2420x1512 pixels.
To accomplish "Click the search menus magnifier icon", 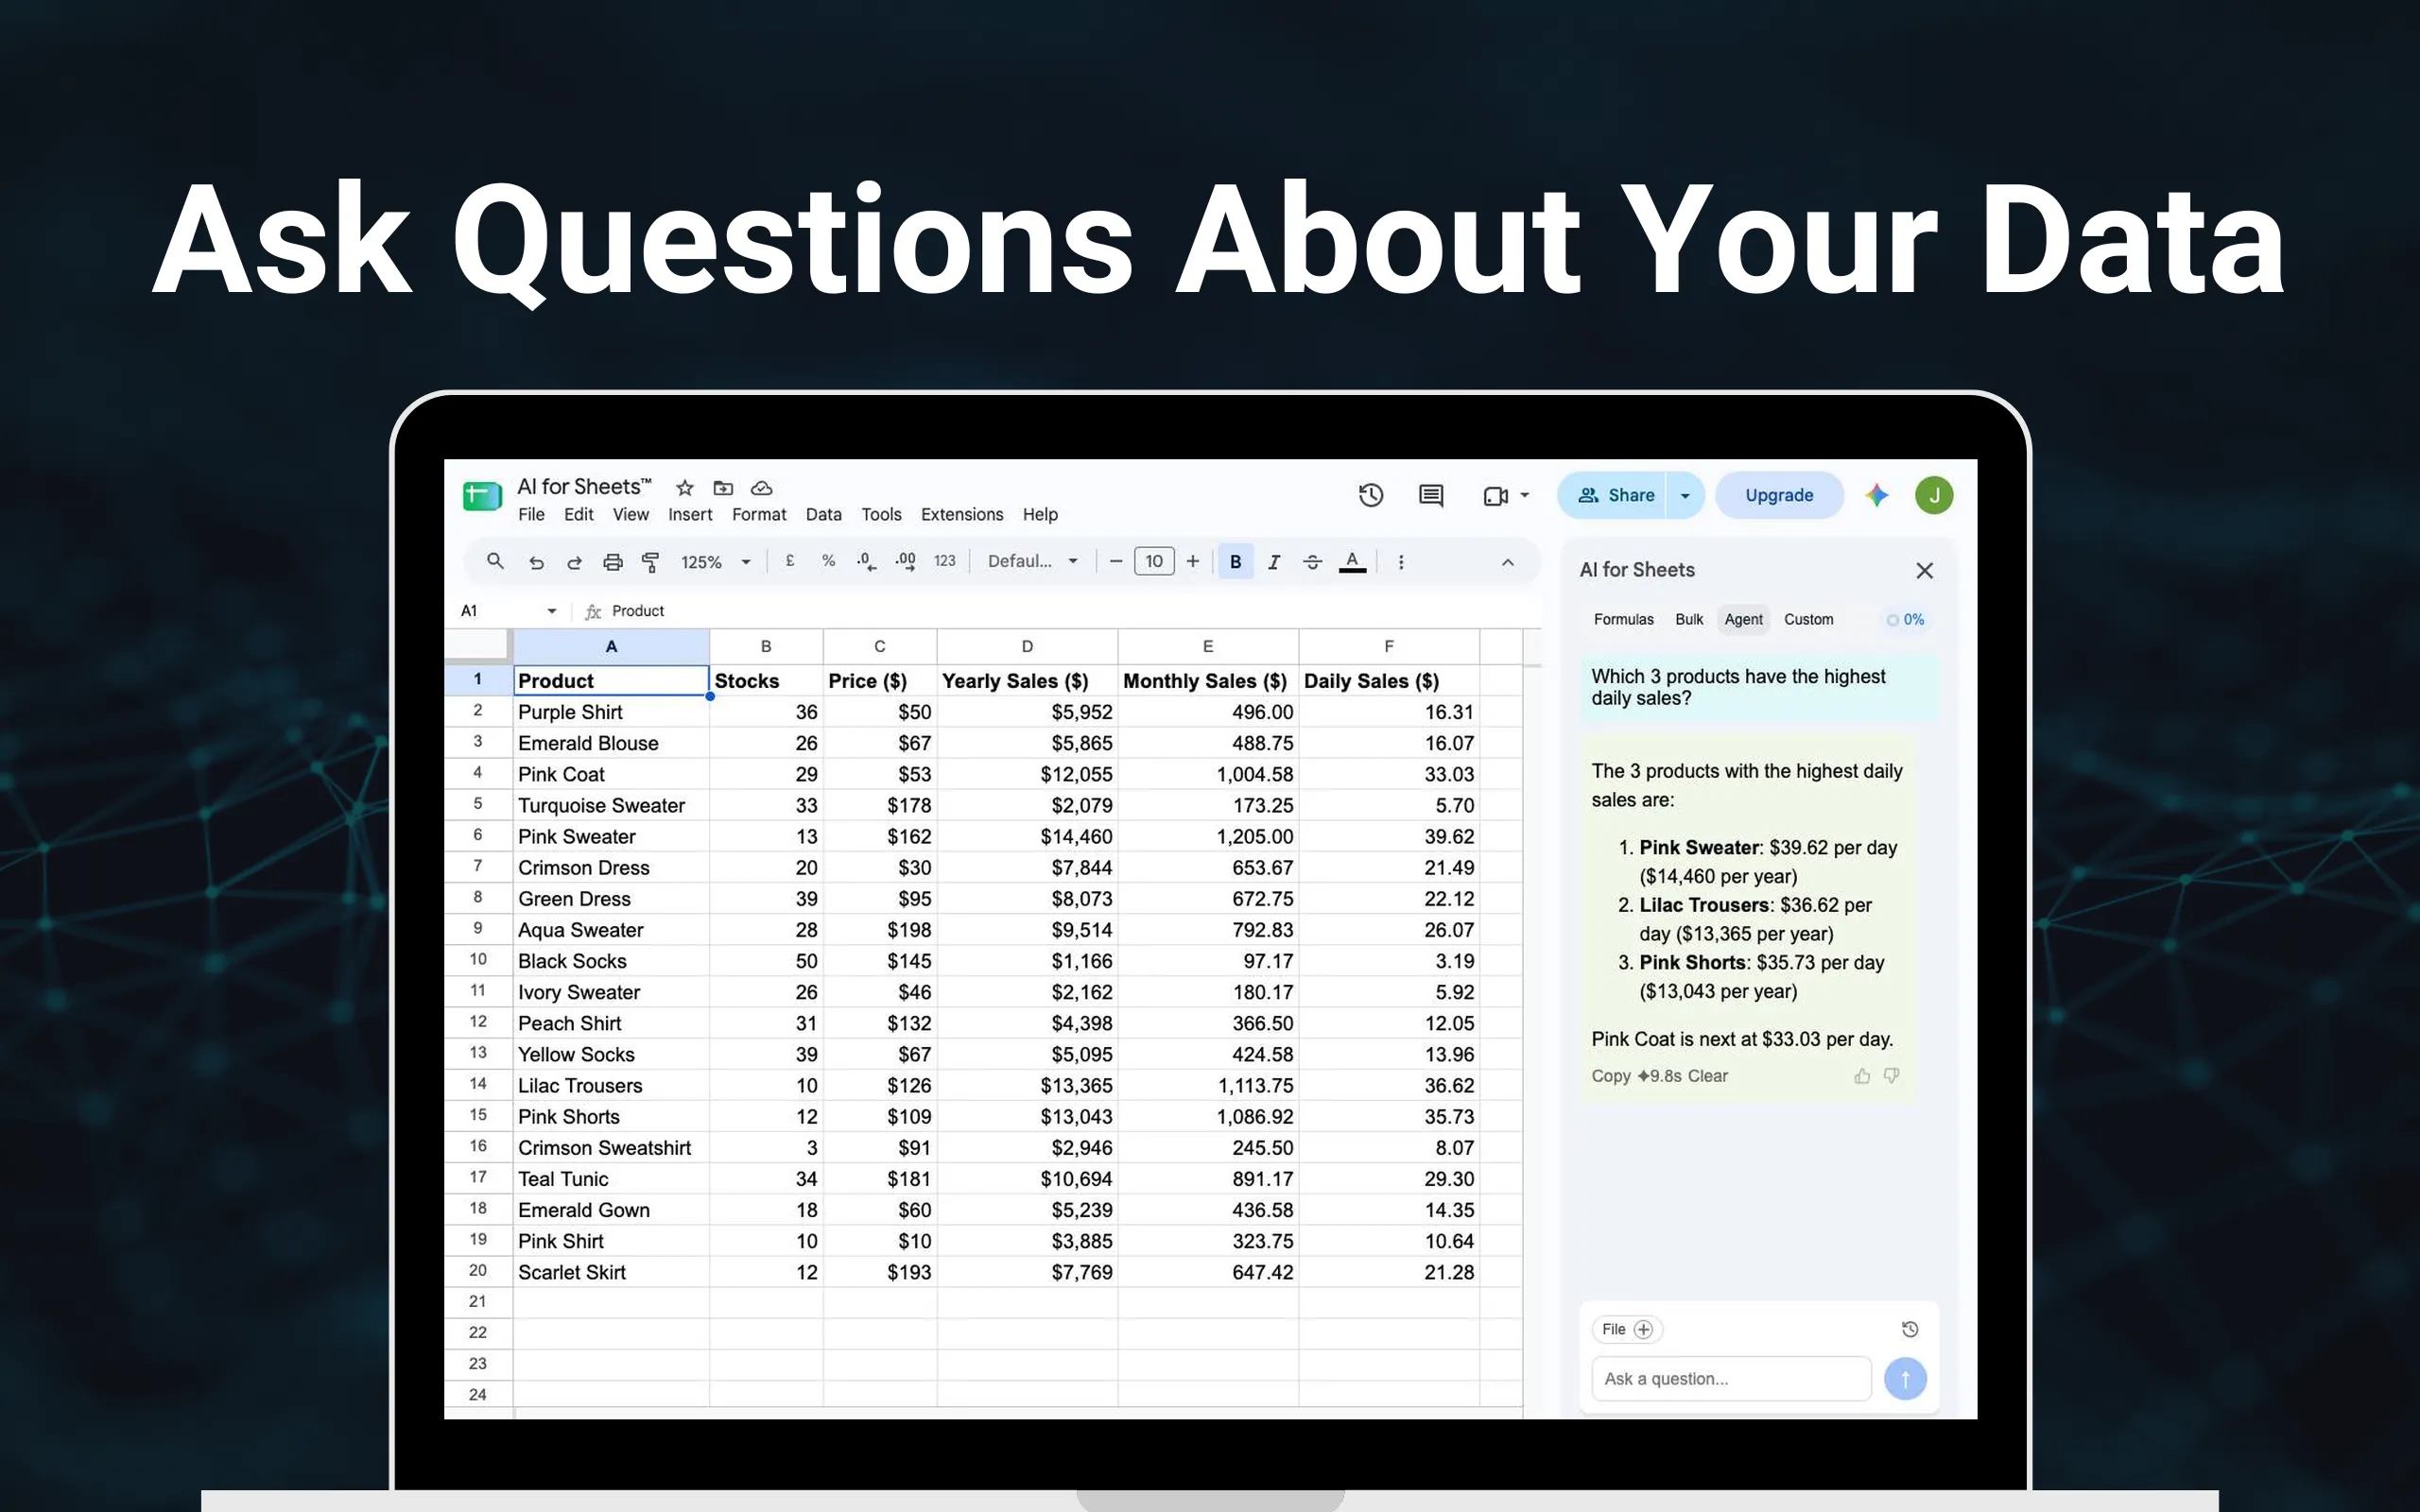I will click(x=495, y=562).
